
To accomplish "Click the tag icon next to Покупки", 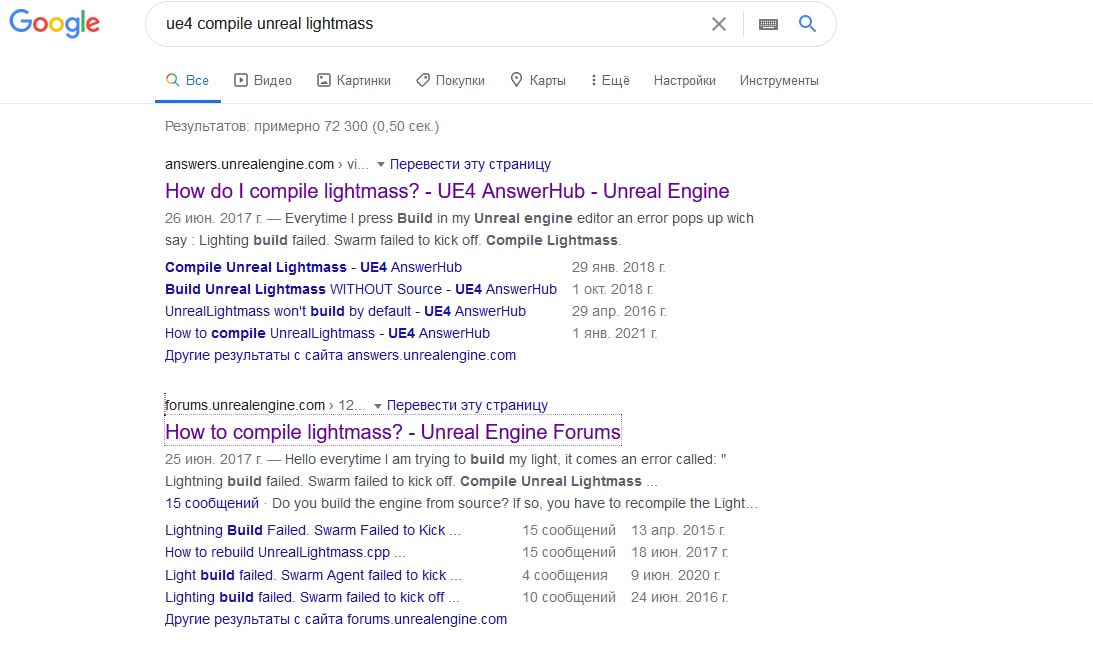I will tap(422, 80).
